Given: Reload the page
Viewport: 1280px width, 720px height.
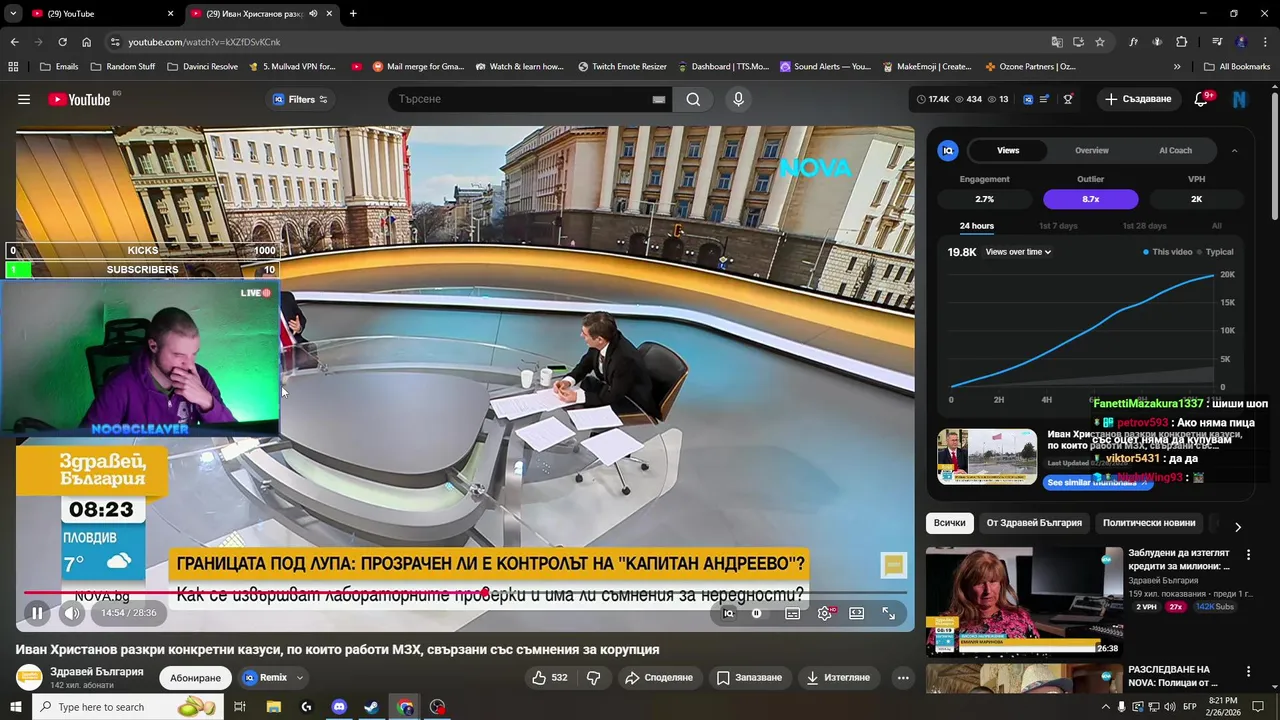Looking at the screenshot, I should 62,42.
